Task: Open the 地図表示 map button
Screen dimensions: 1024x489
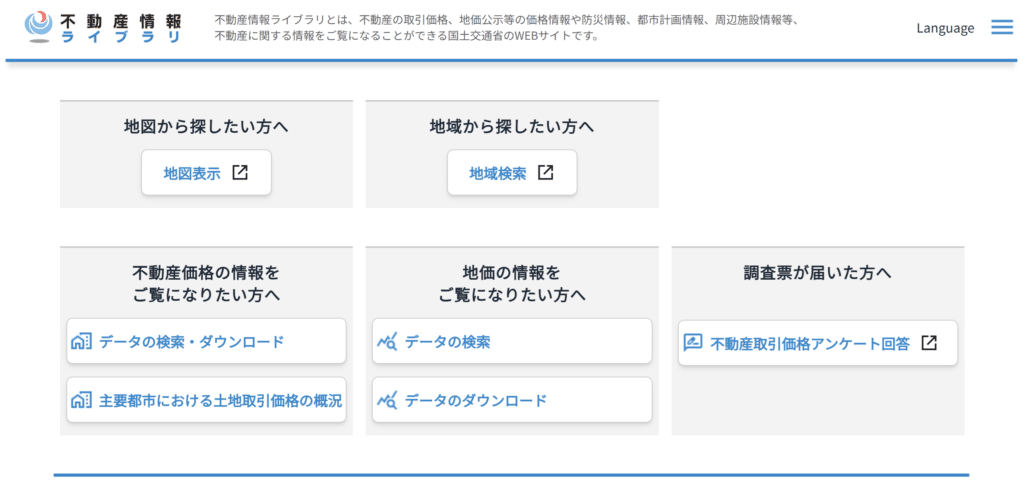Action: tap(193, 173)
